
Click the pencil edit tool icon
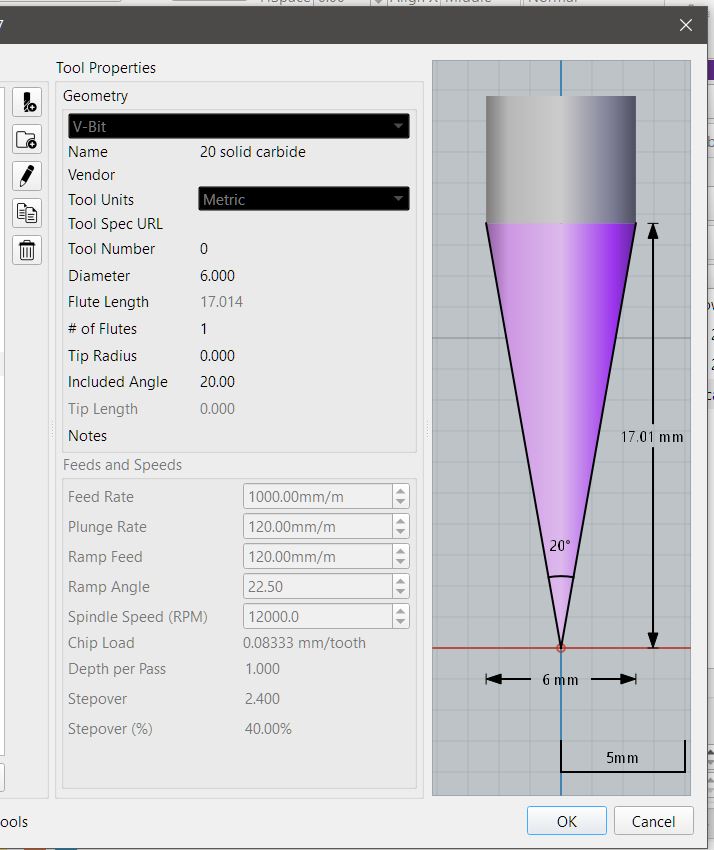point(27,176)
